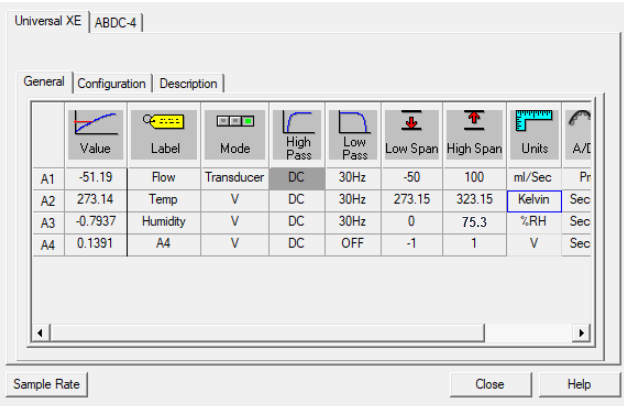Select the OFF low pass cell for A4

(x=354, y=241)
